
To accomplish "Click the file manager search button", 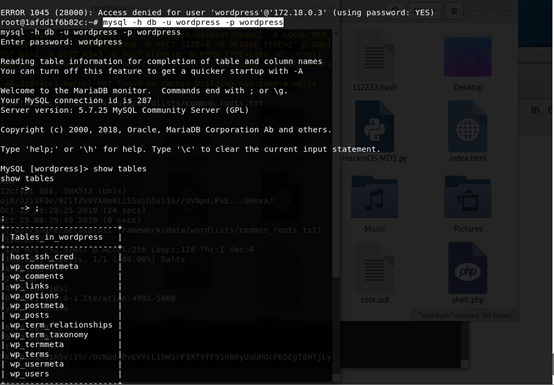I will click(395, 11).
